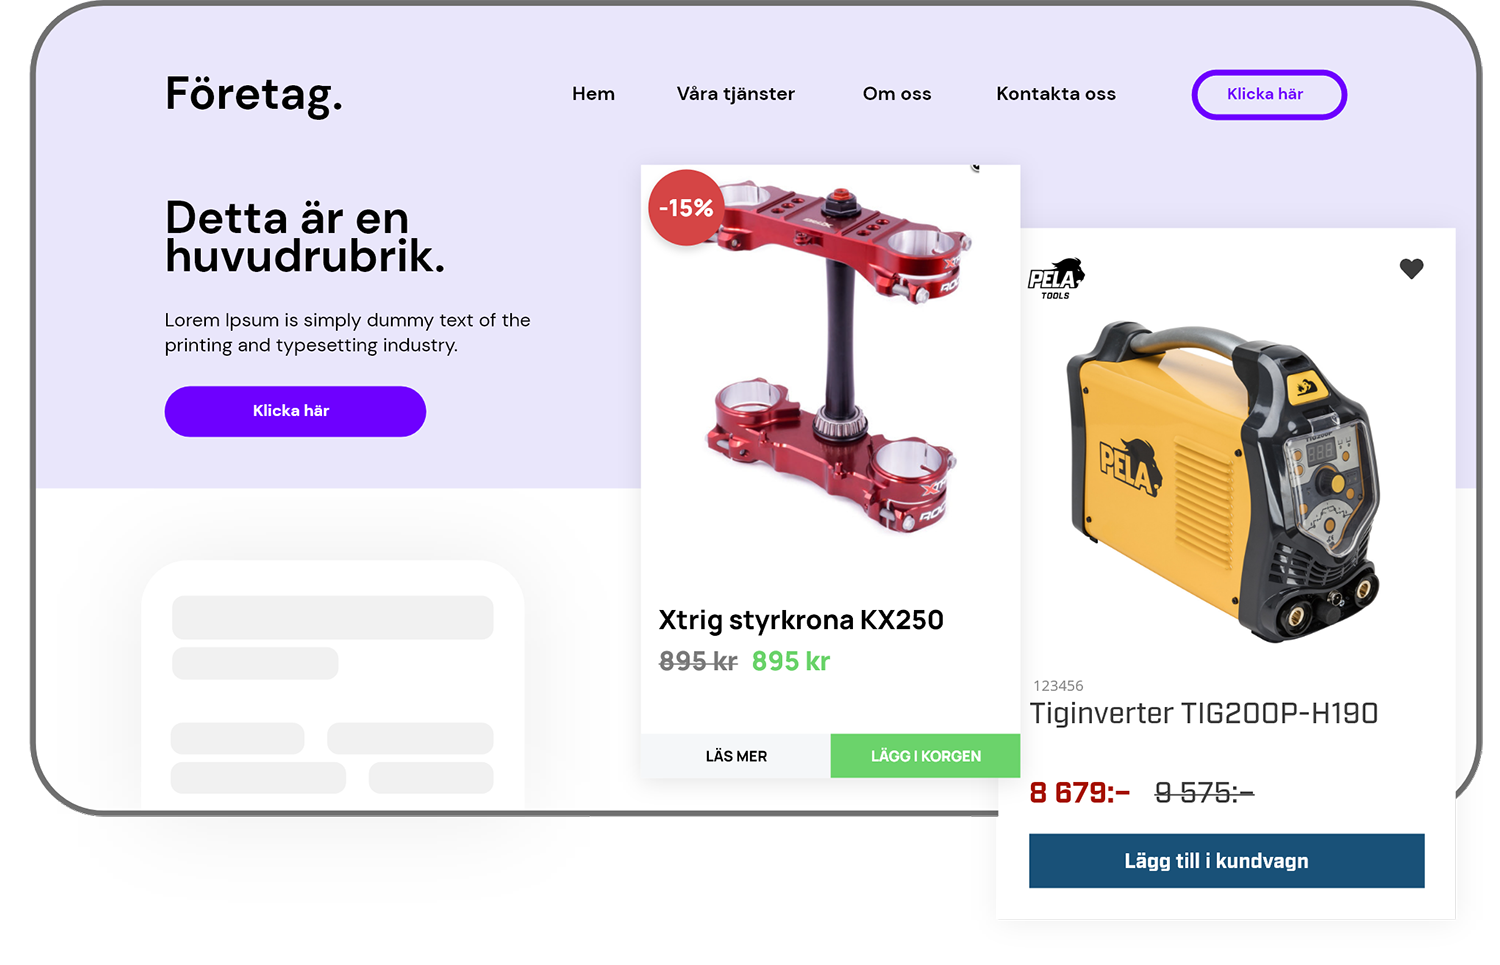Open the Hem menu item
The image size is (1500, 965).
(x=593, y=94)
